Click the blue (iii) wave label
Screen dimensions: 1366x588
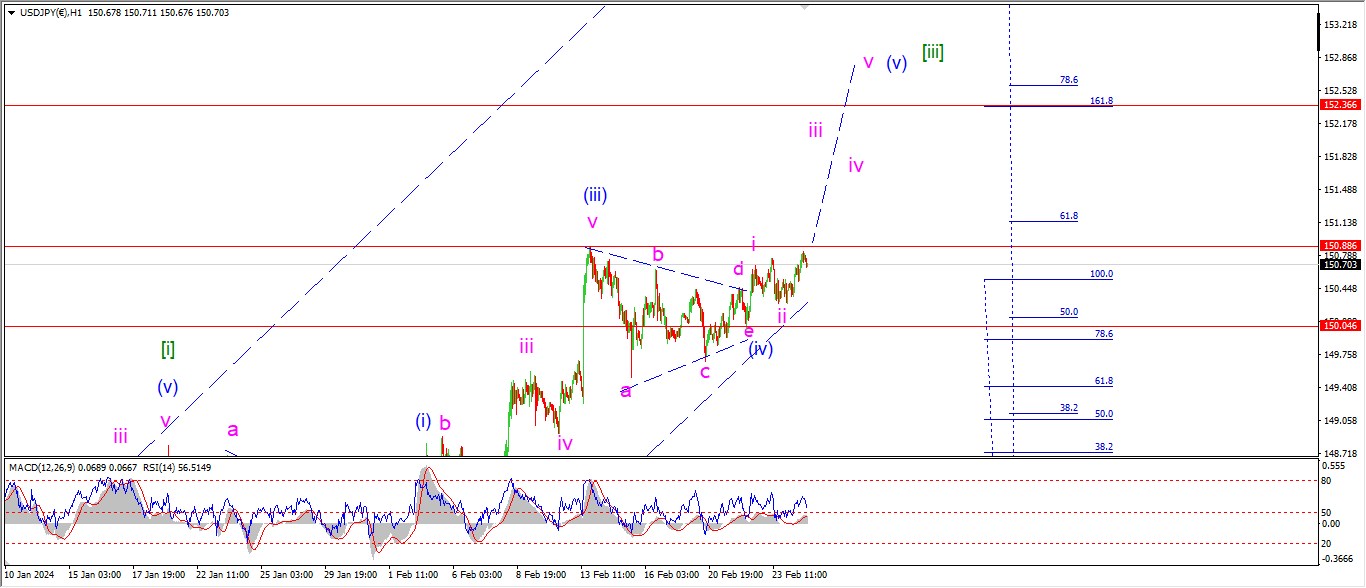595,195
